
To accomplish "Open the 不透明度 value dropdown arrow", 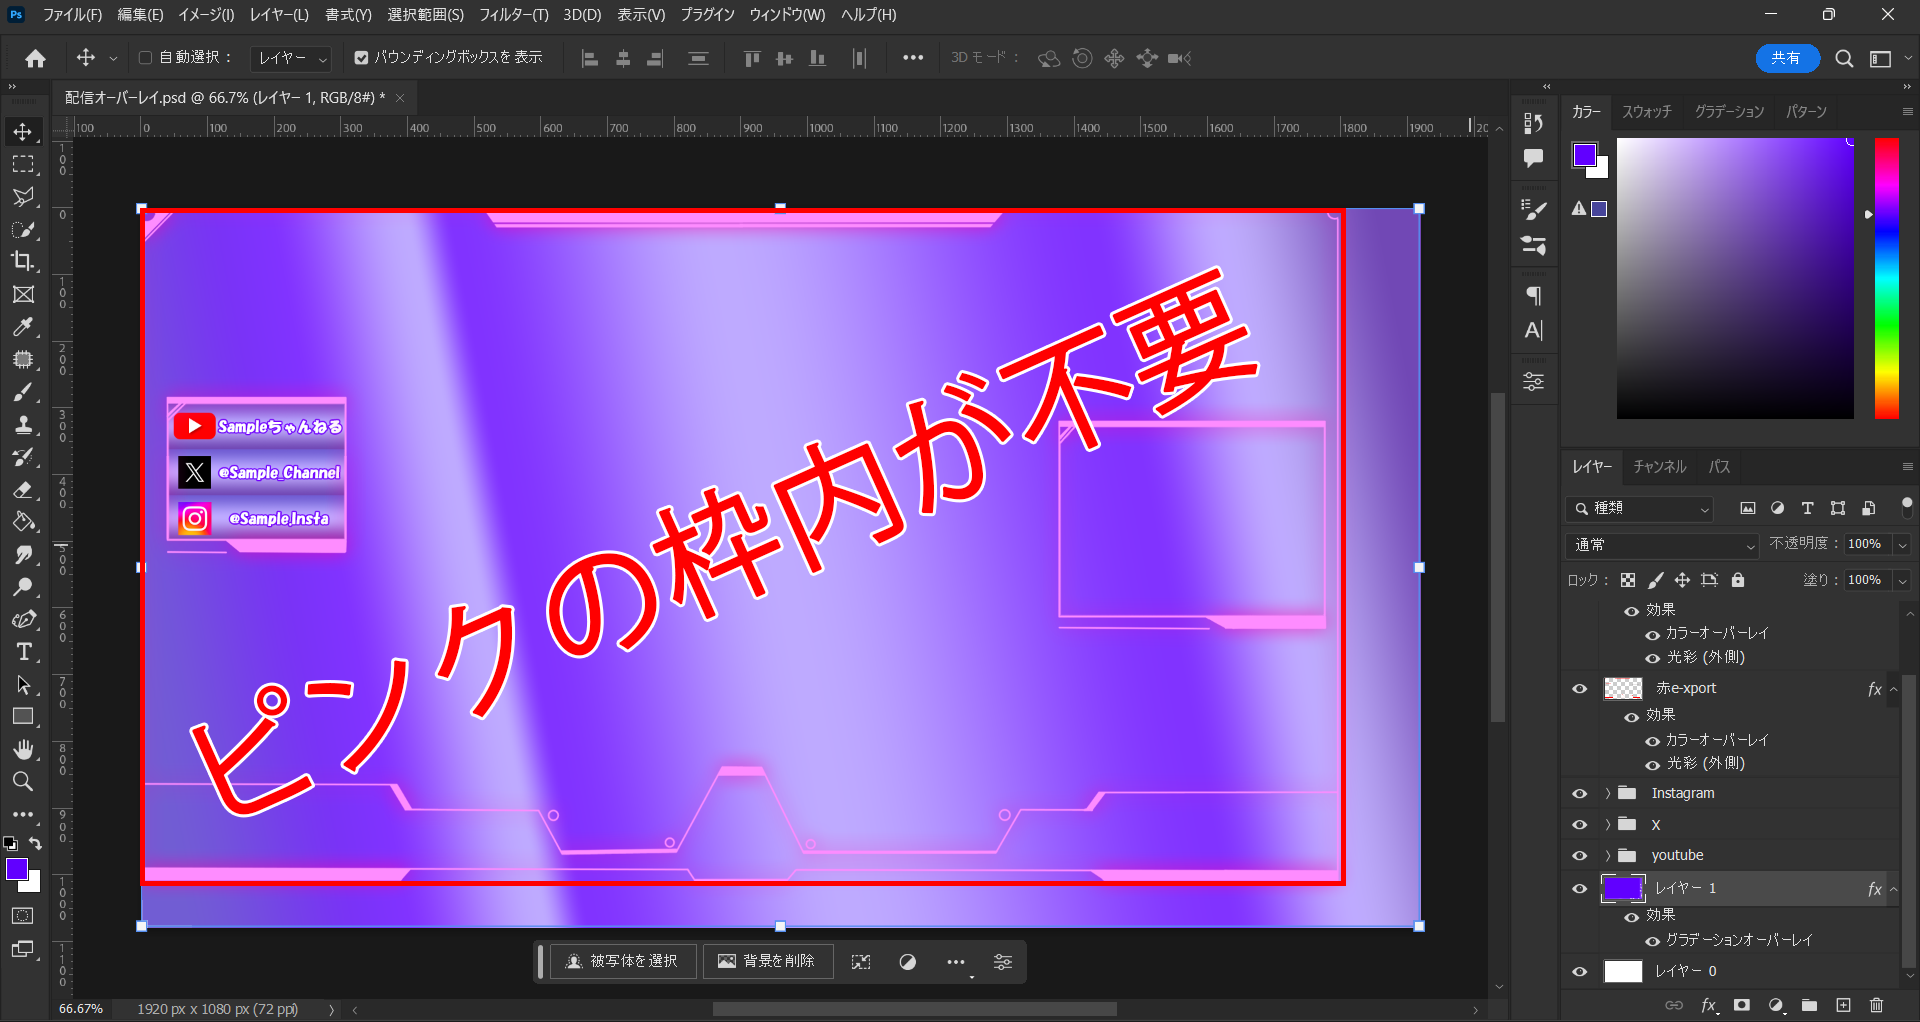I will [1902, 545].
